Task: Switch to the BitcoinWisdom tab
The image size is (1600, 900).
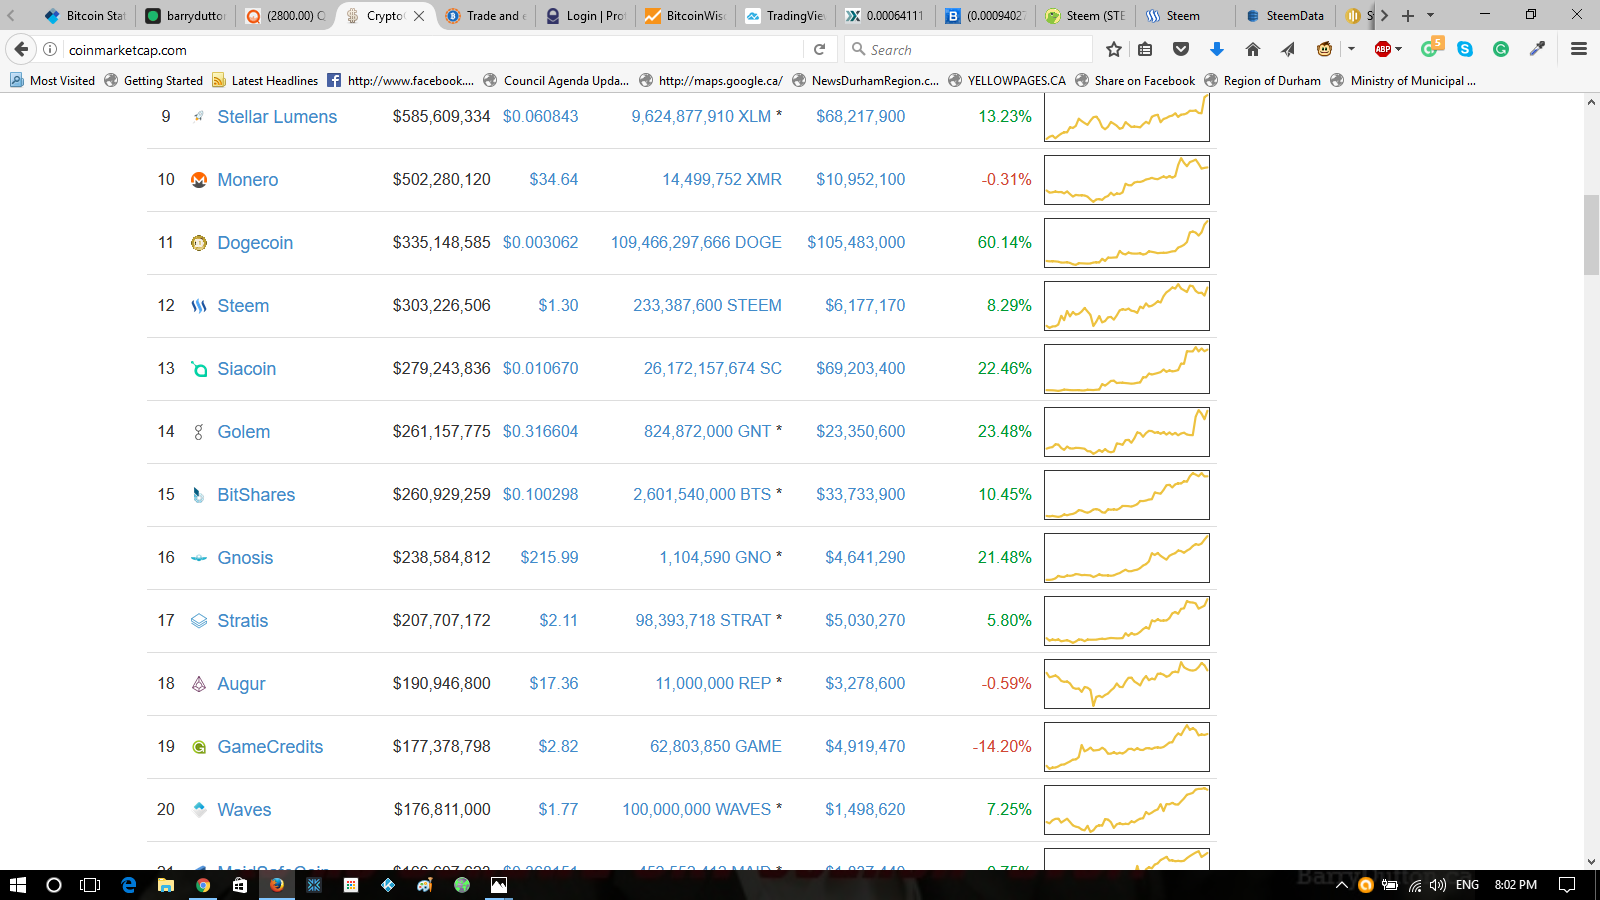Action: click(685, 15)
